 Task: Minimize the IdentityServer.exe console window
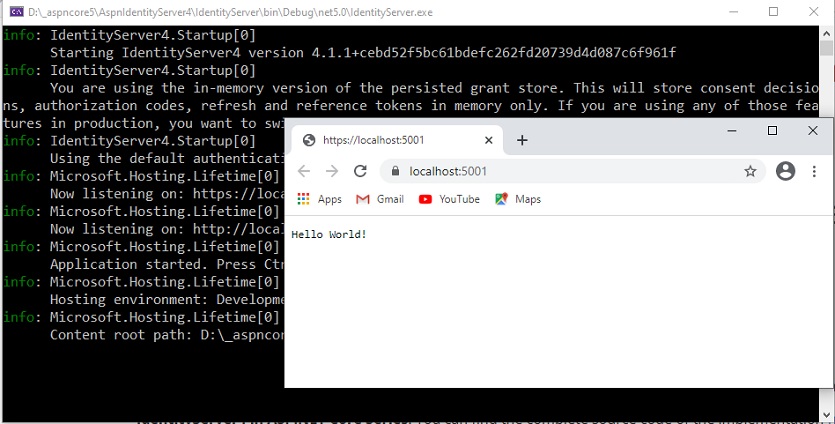tap(733, 12)
